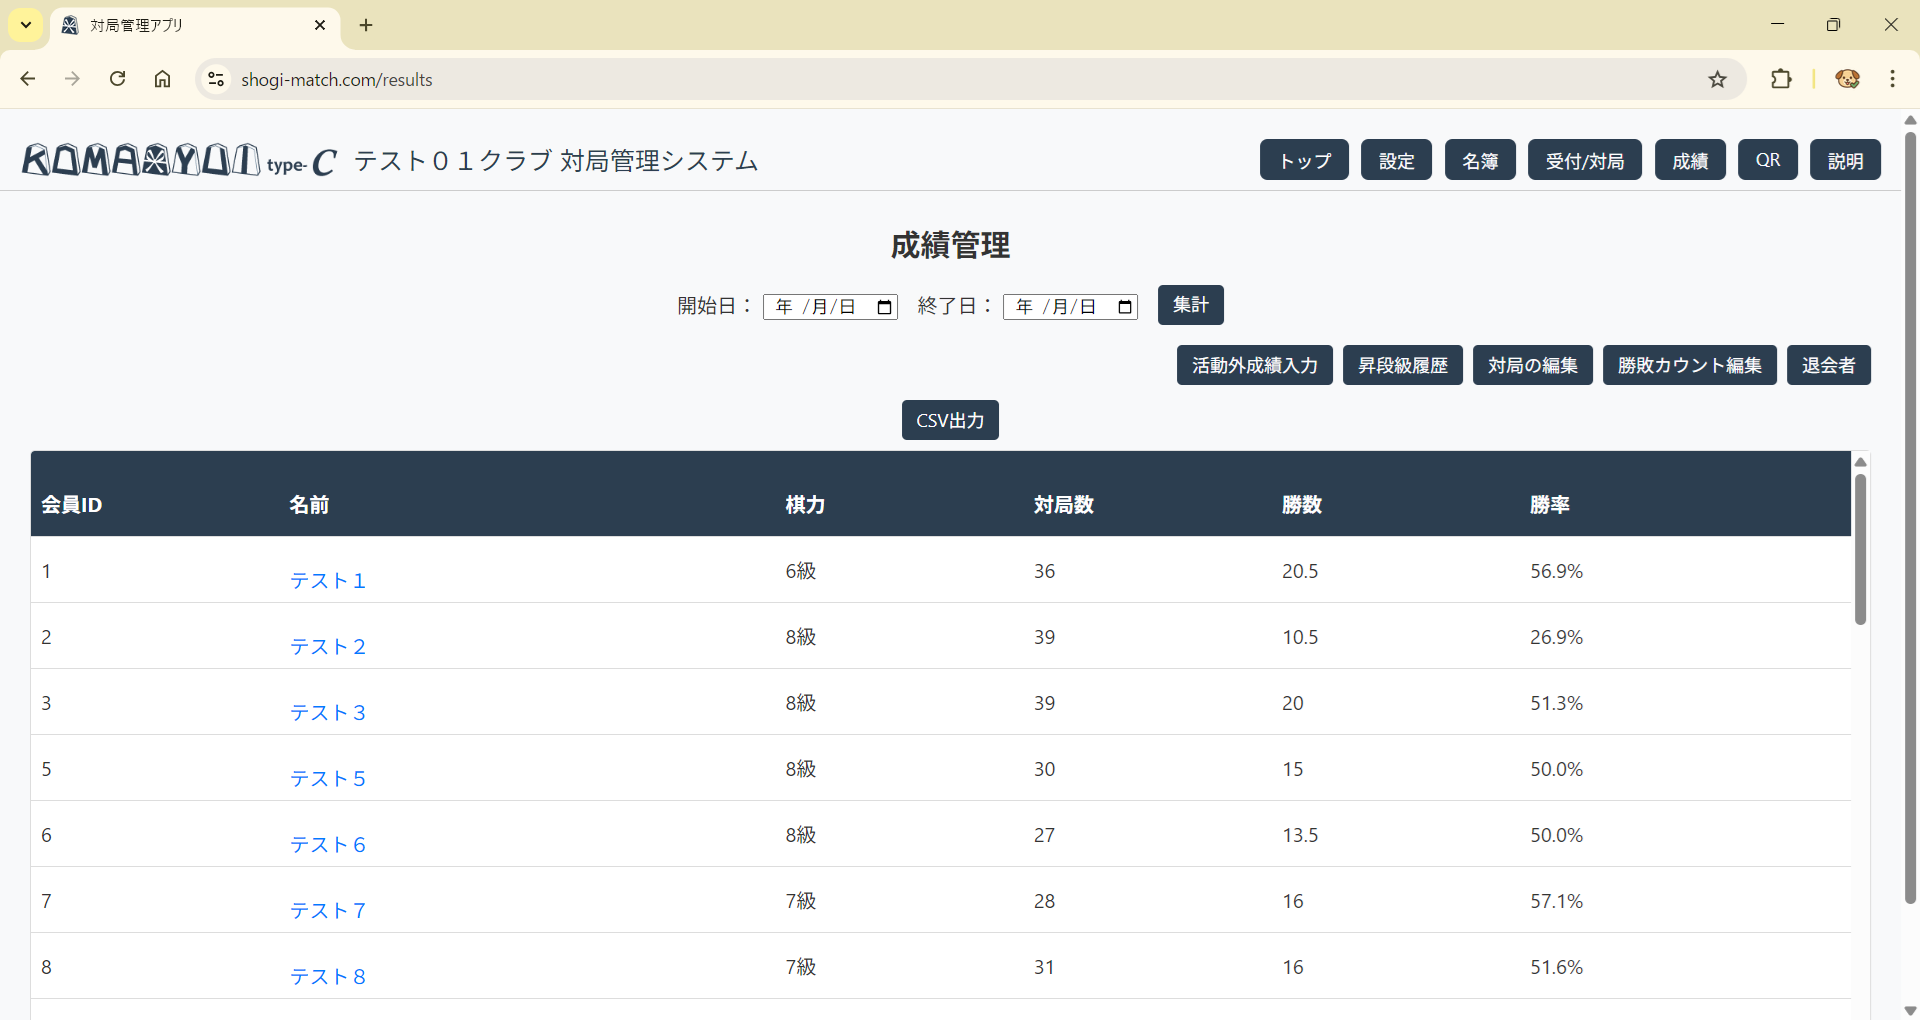
Task: Export results with CSV出力
Action: click(949, 420)
